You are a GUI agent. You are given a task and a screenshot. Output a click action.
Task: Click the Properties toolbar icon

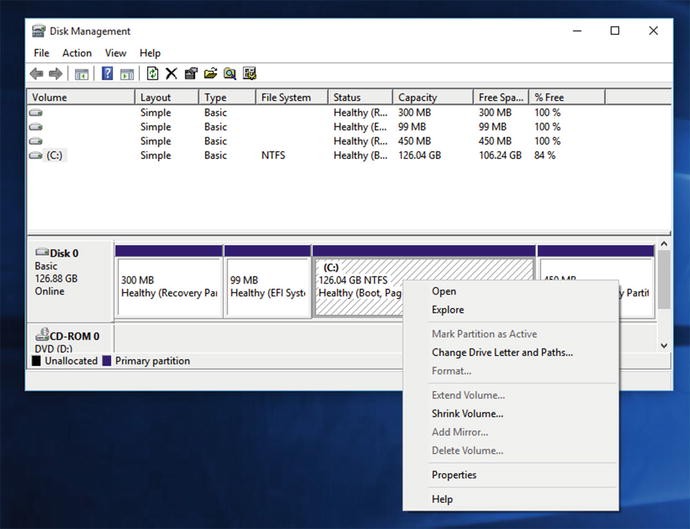pyautogui.click(x=191, y=74)
